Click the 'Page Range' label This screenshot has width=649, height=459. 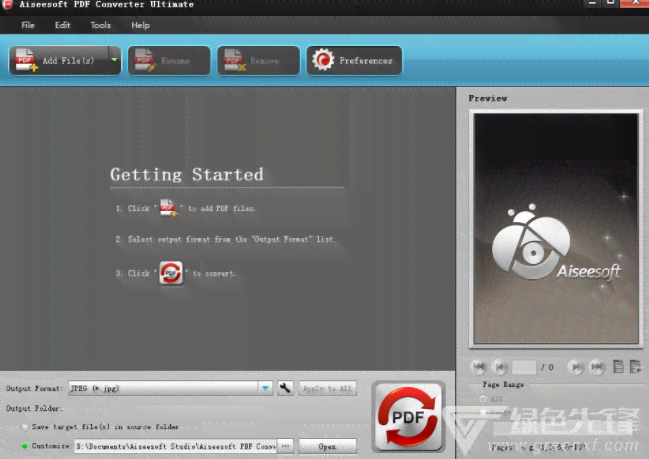click(x=503, y=385)
